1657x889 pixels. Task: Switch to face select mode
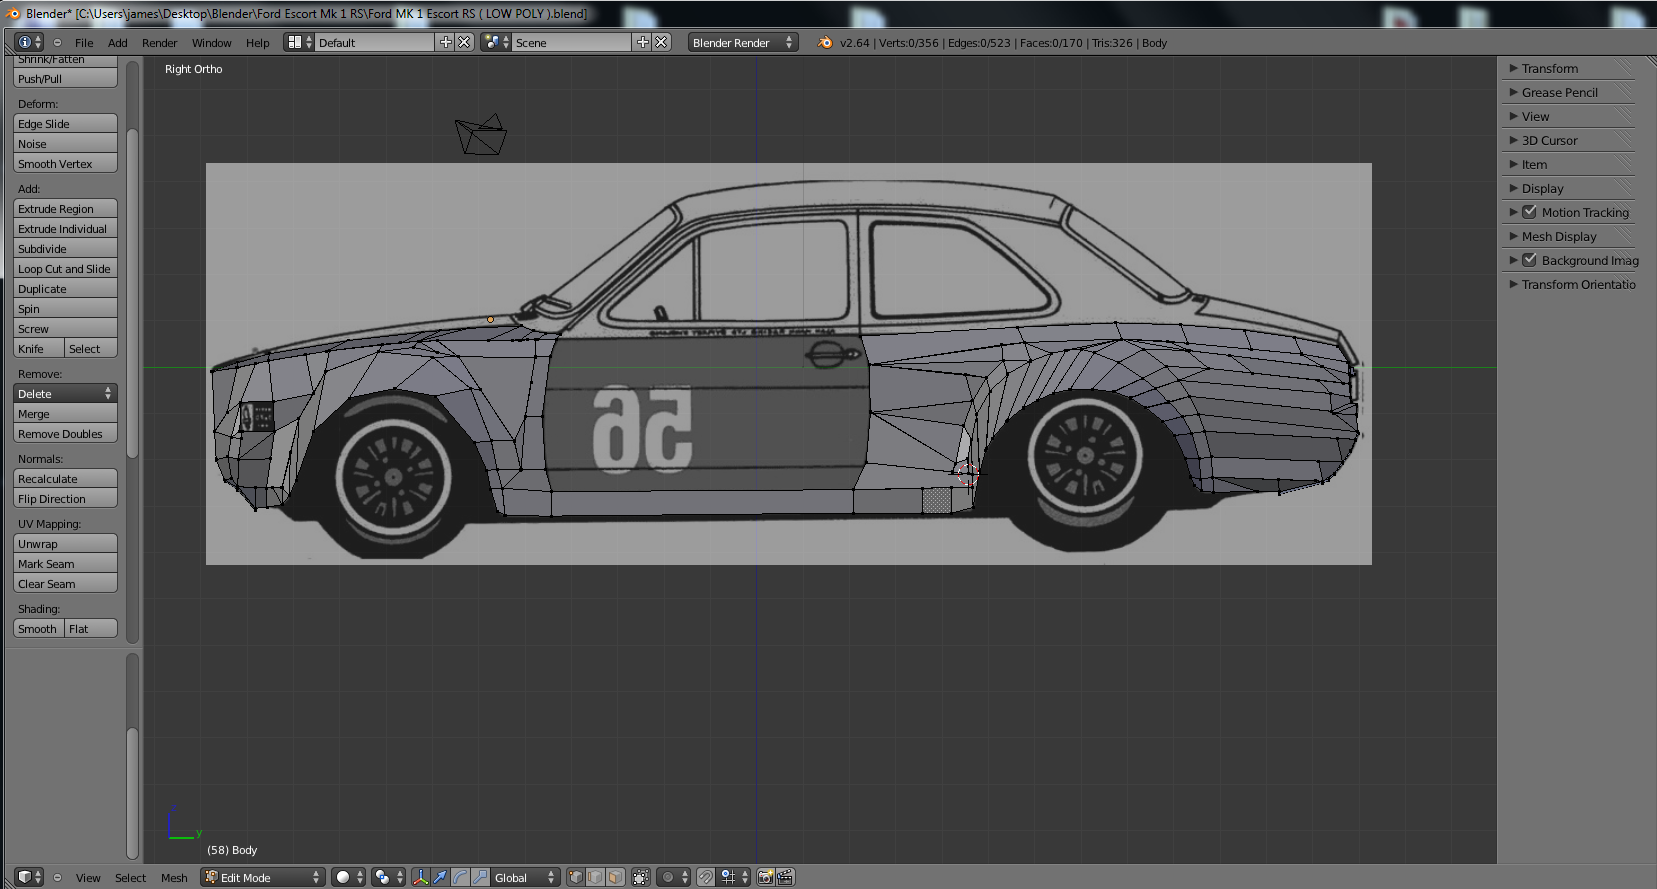pos(616,877)
